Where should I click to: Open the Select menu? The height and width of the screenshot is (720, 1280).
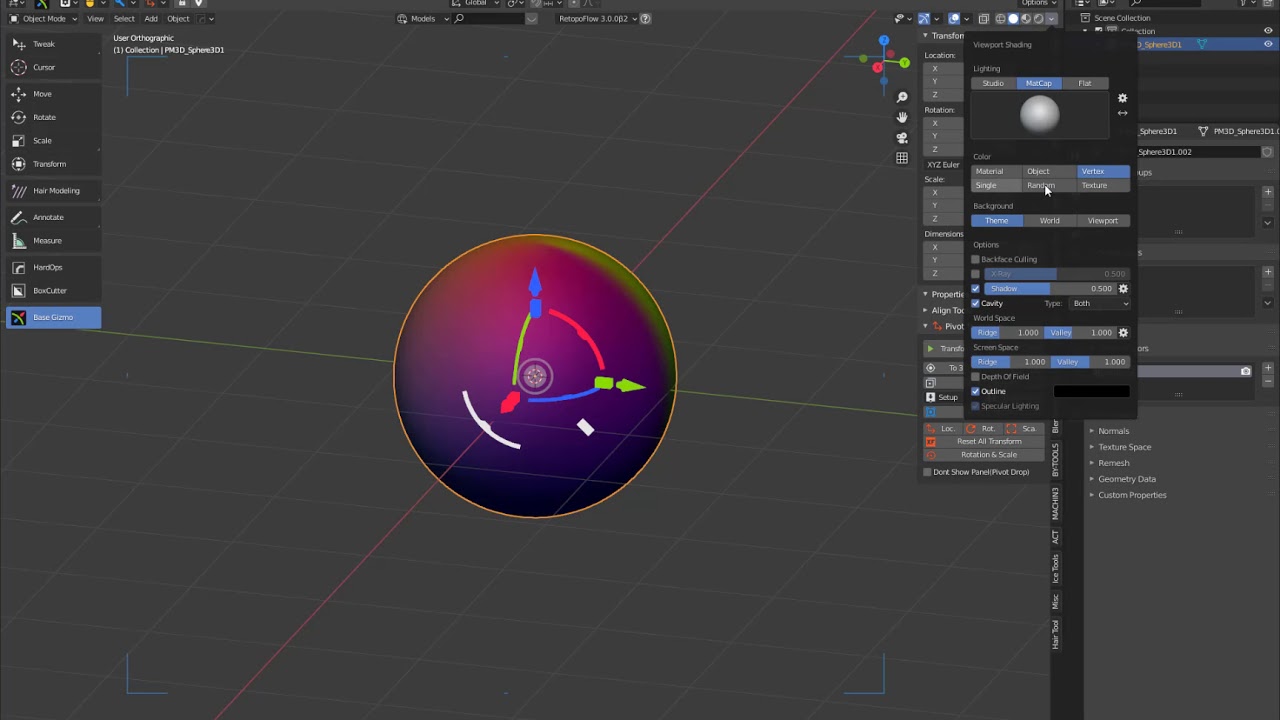coord(124,18)
